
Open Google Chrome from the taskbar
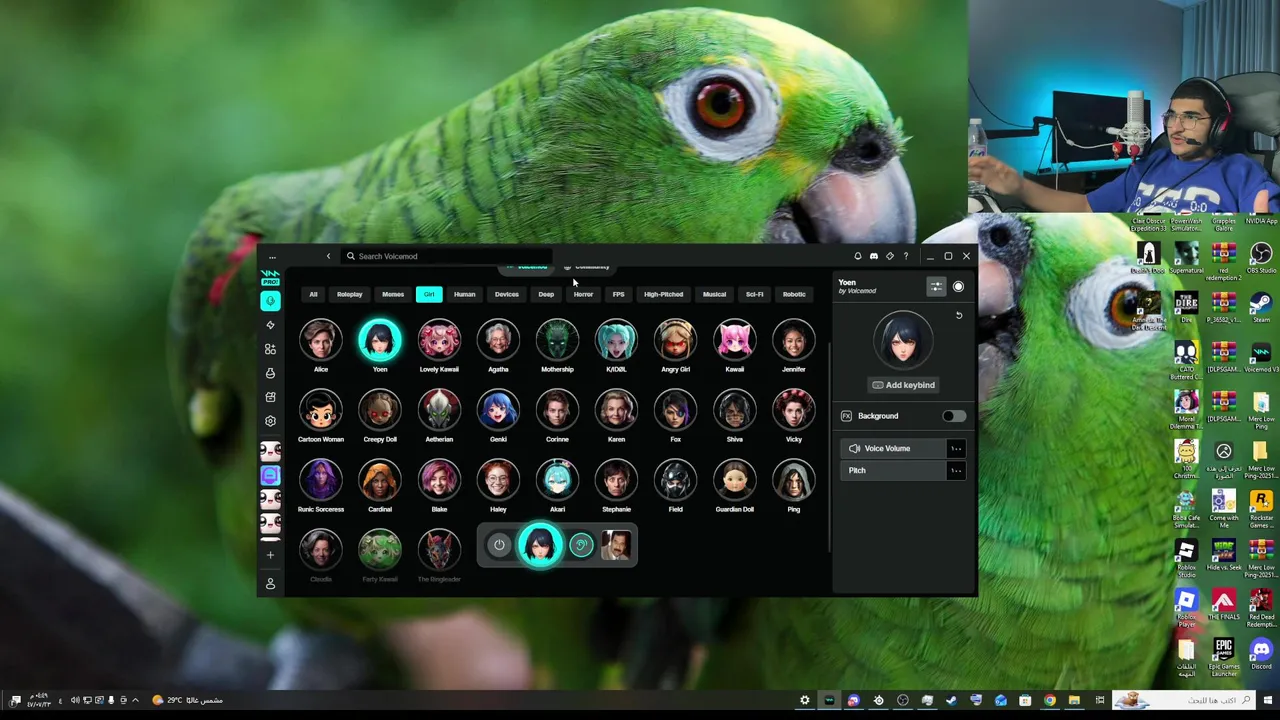tap(1050, 700)
